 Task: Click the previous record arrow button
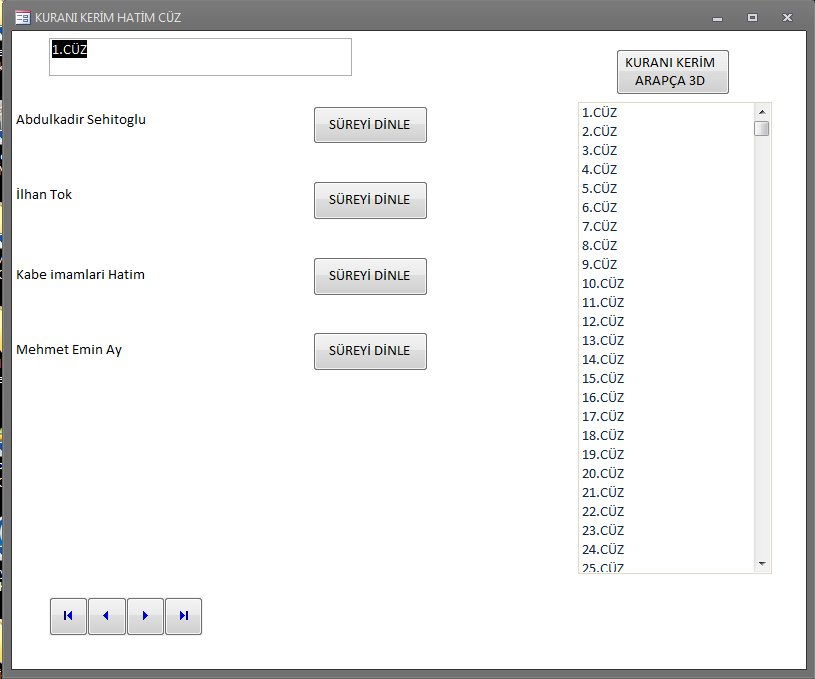[106, 616]
